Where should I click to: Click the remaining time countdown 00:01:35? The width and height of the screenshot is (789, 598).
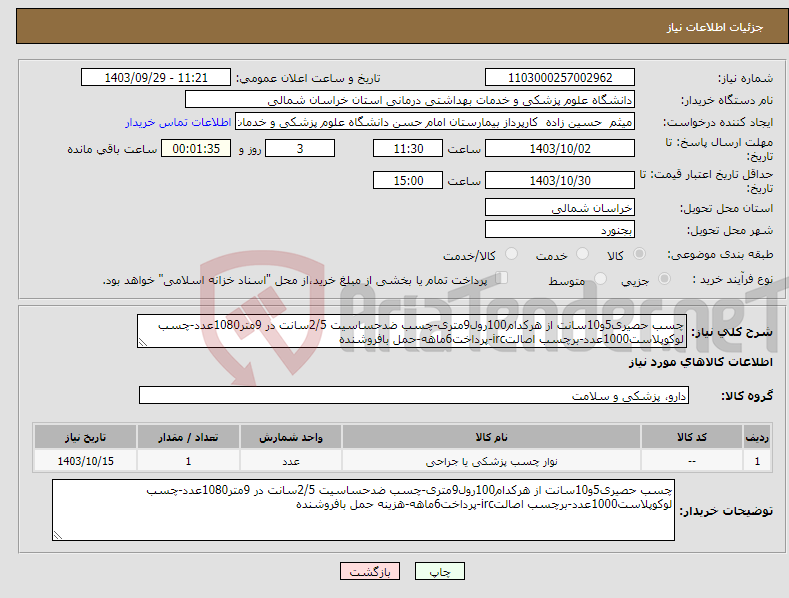[x=196, y=148]
